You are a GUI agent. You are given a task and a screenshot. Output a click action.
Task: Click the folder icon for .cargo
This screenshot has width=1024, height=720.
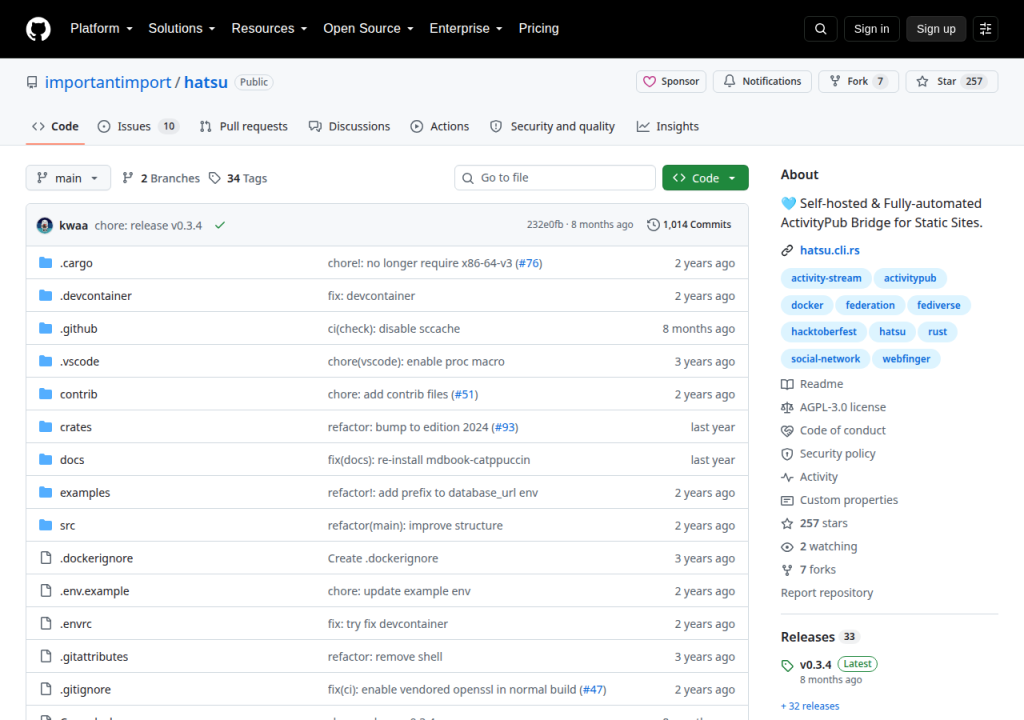pyautogui.click(x=46, y=263)
